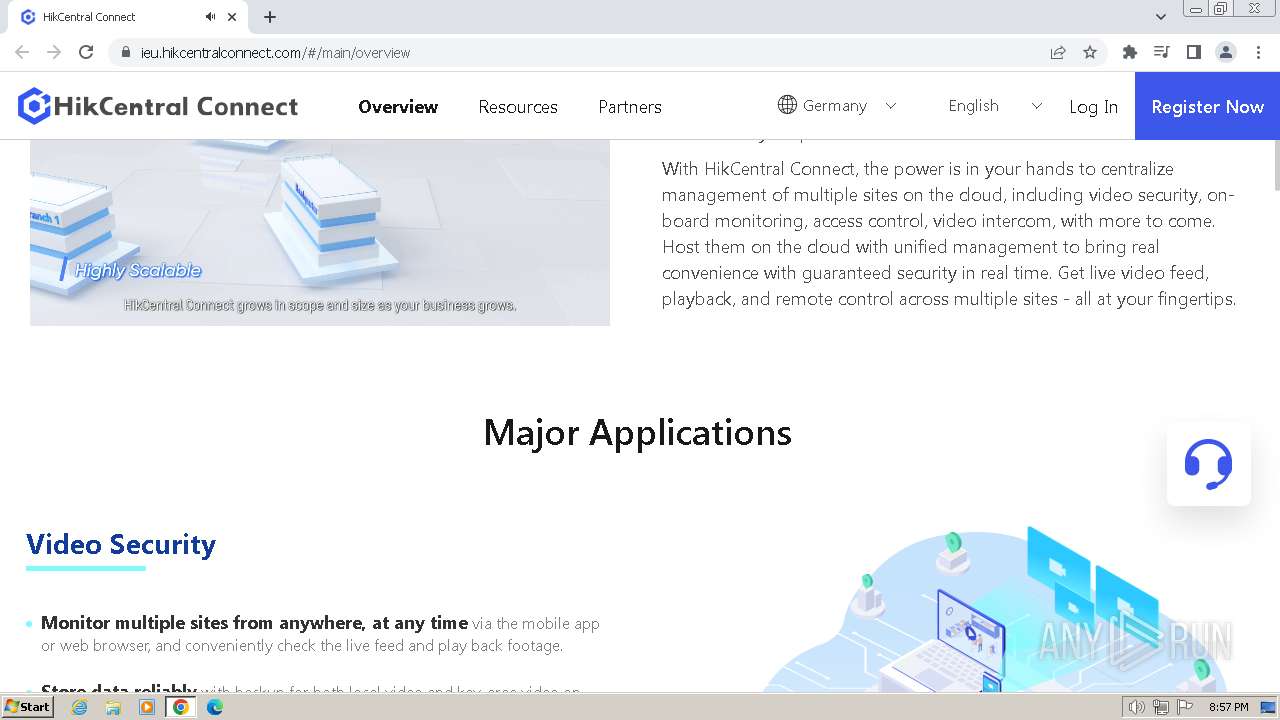The width and height of the screenshot is (1280, 720).
Task: Click the globe icon beside Germany
Action: pos(787,105)
